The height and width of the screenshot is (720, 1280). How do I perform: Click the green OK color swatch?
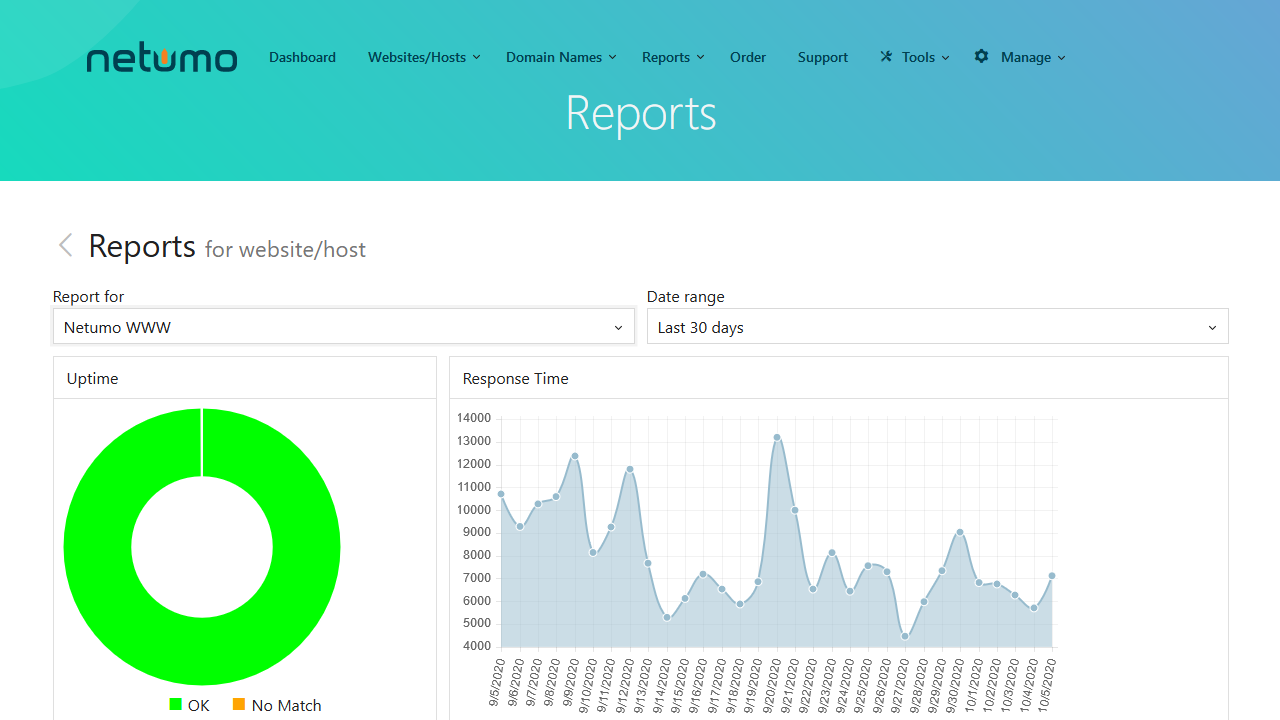[x=176, y=705]
